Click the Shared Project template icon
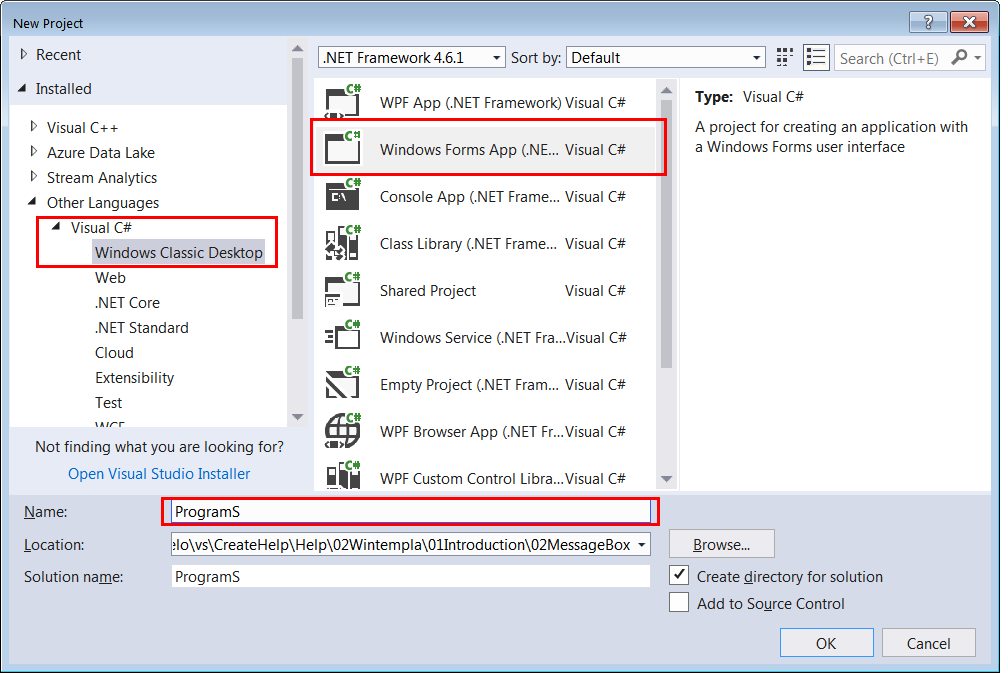Screen dimensions: 1000x673 click(x=343, y=290)
